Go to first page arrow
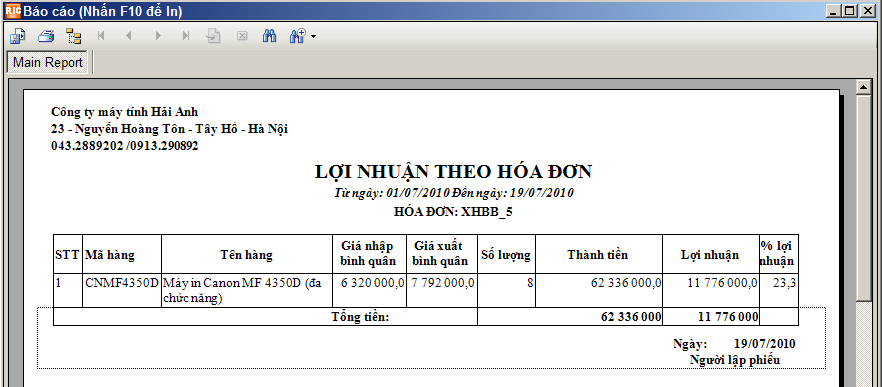The width and height of the screenshot is (882, 387). [101, 36]
